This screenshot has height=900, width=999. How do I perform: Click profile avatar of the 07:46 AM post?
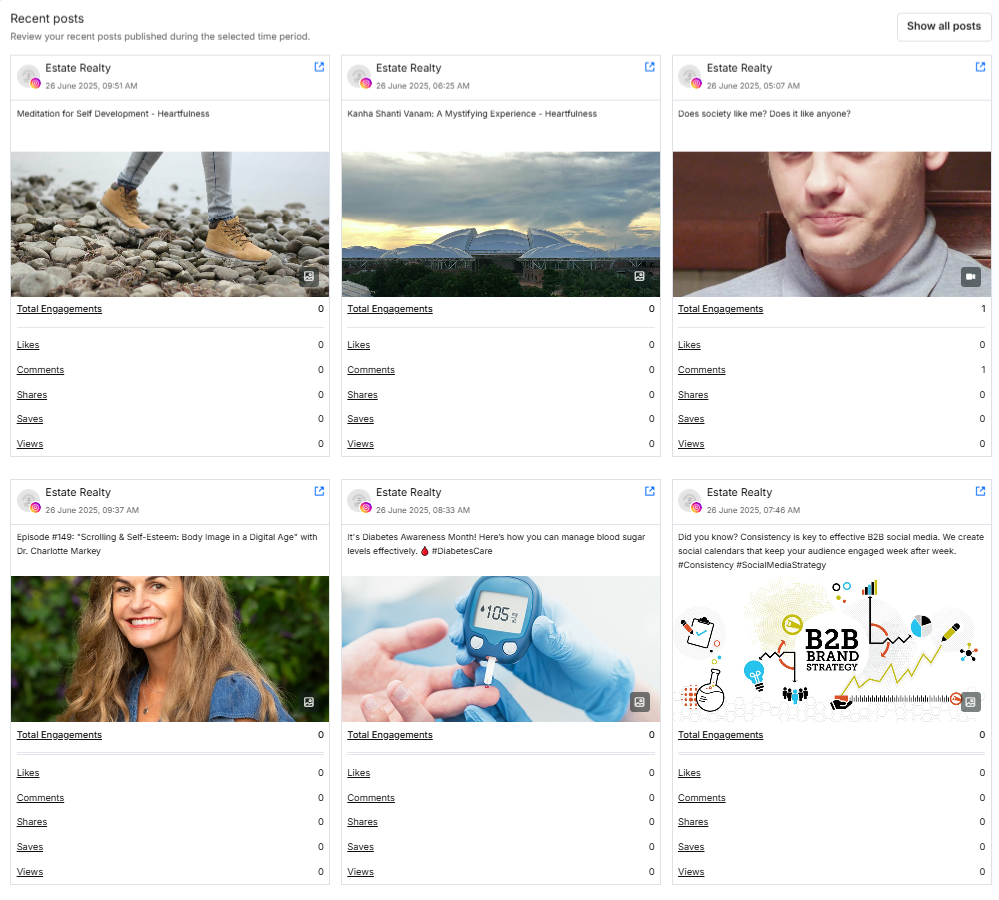coord(690,501)
